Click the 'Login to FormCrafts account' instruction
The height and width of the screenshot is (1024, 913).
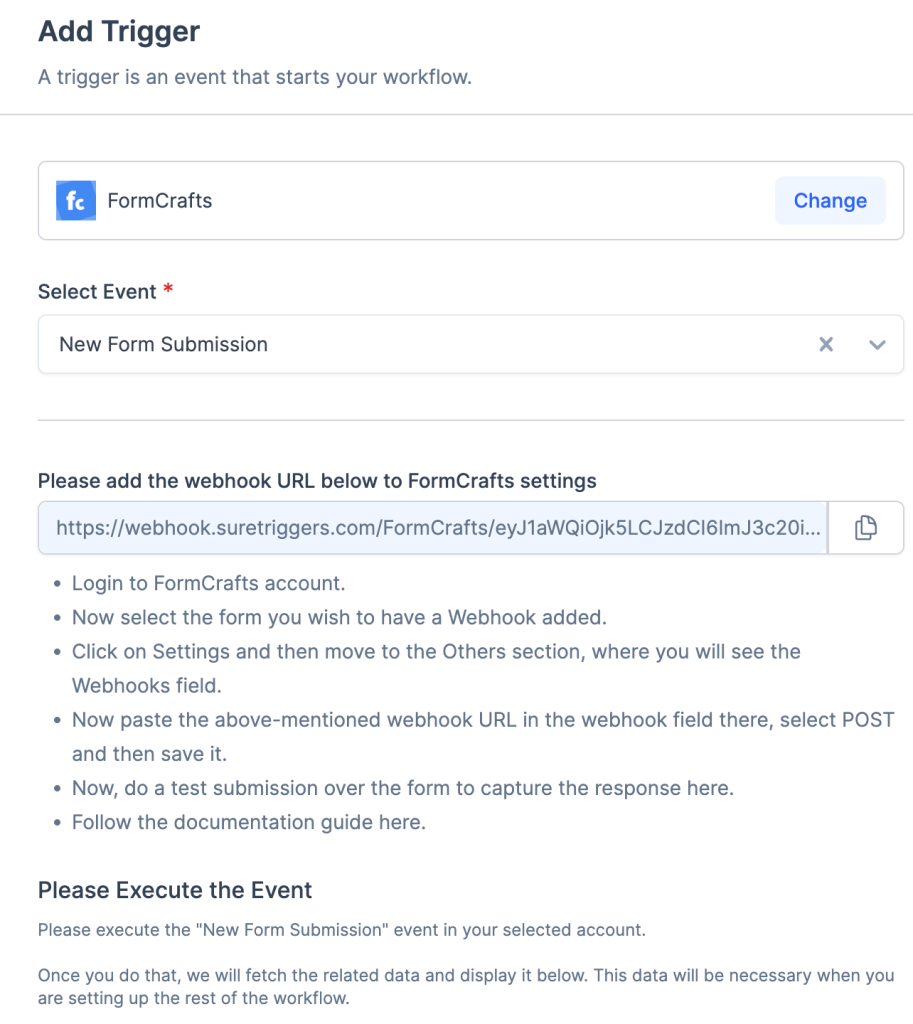click(208, 583)
